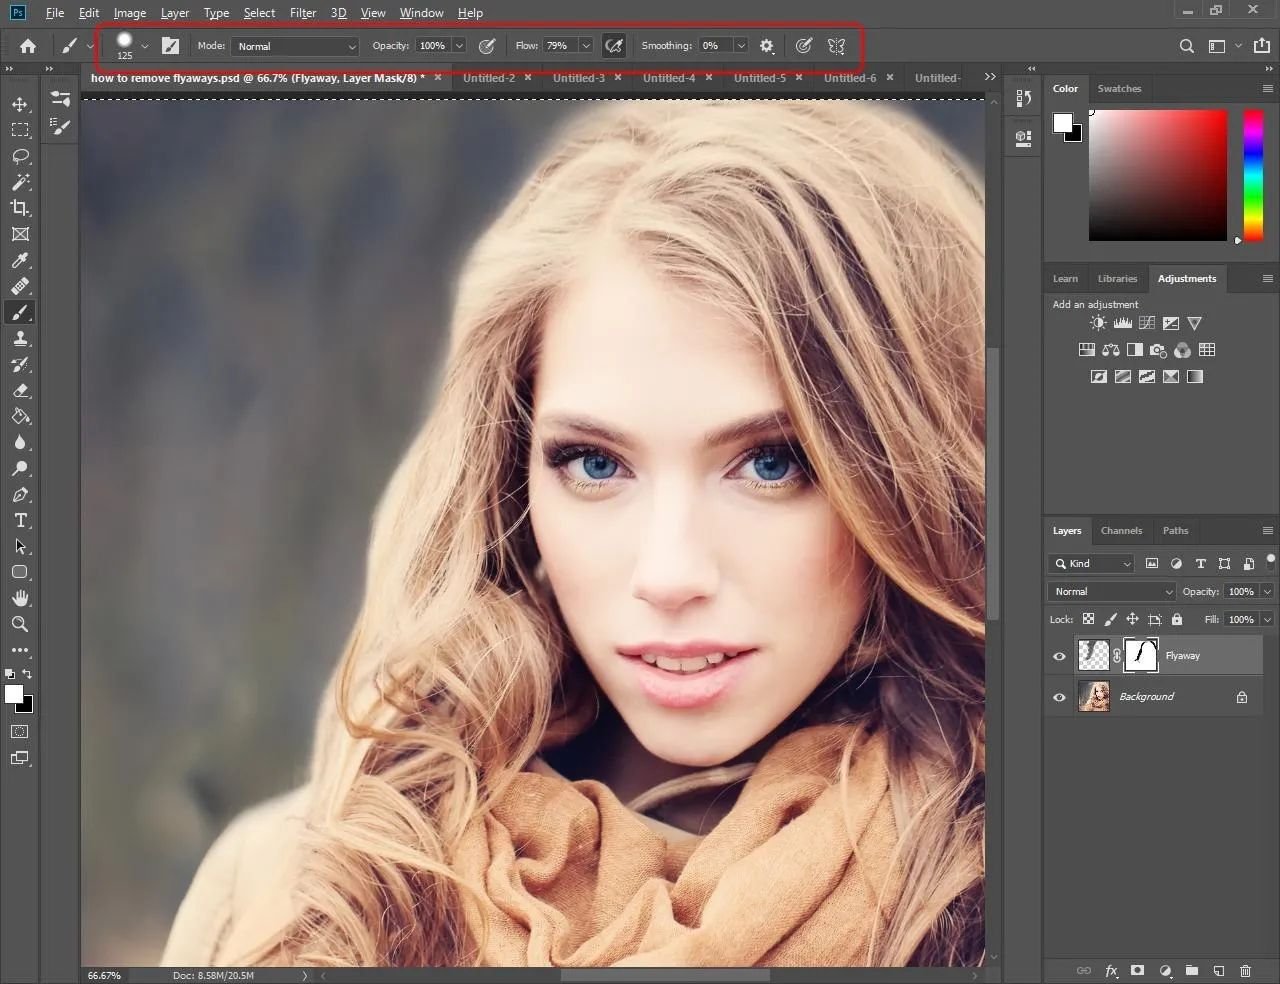This screenshot has height=984, width=1280.
Task: Pick the Eyedropper tool
Action: click(x=20, y=260)
